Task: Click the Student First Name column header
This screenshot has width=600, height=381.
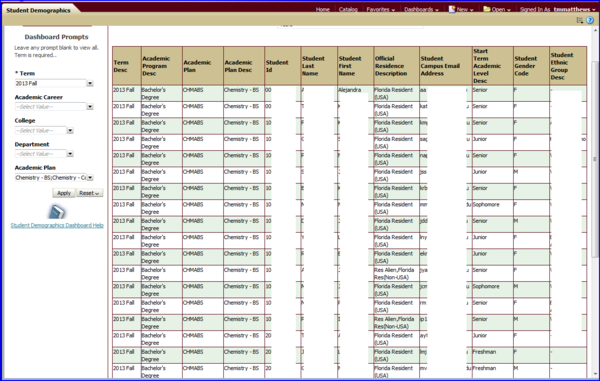Action: coord(355,66)
